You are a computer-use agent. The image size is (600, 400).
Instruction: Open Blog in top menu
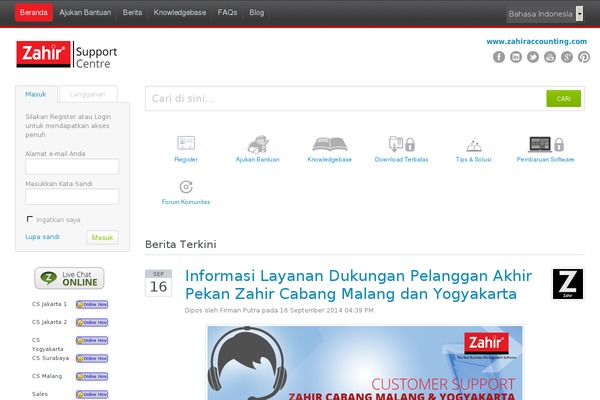point(256,13)
